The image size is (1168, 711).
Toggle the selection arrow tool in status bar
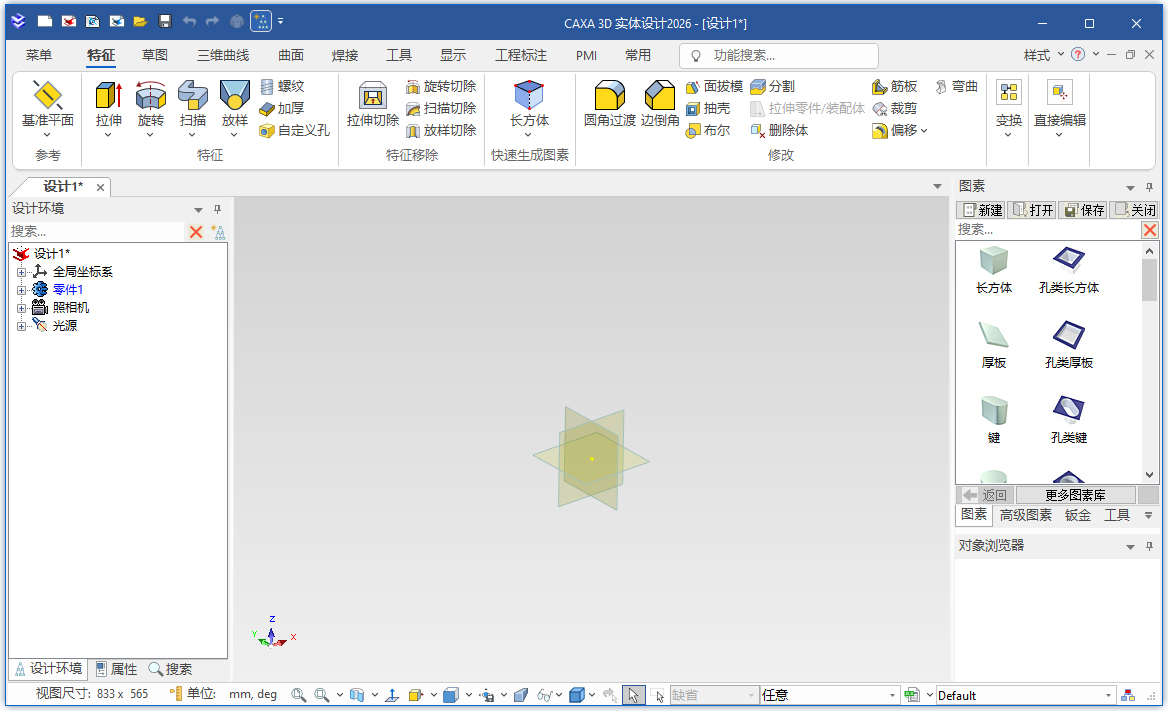point(633,695)
